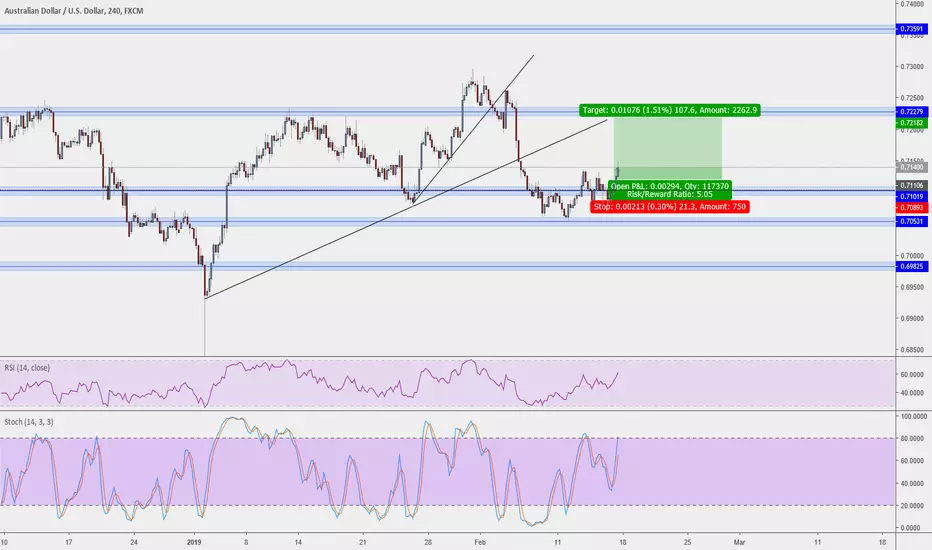Screen dimensions: 932x550
Task: Select the green profit target zone
Action: point(667,148)
